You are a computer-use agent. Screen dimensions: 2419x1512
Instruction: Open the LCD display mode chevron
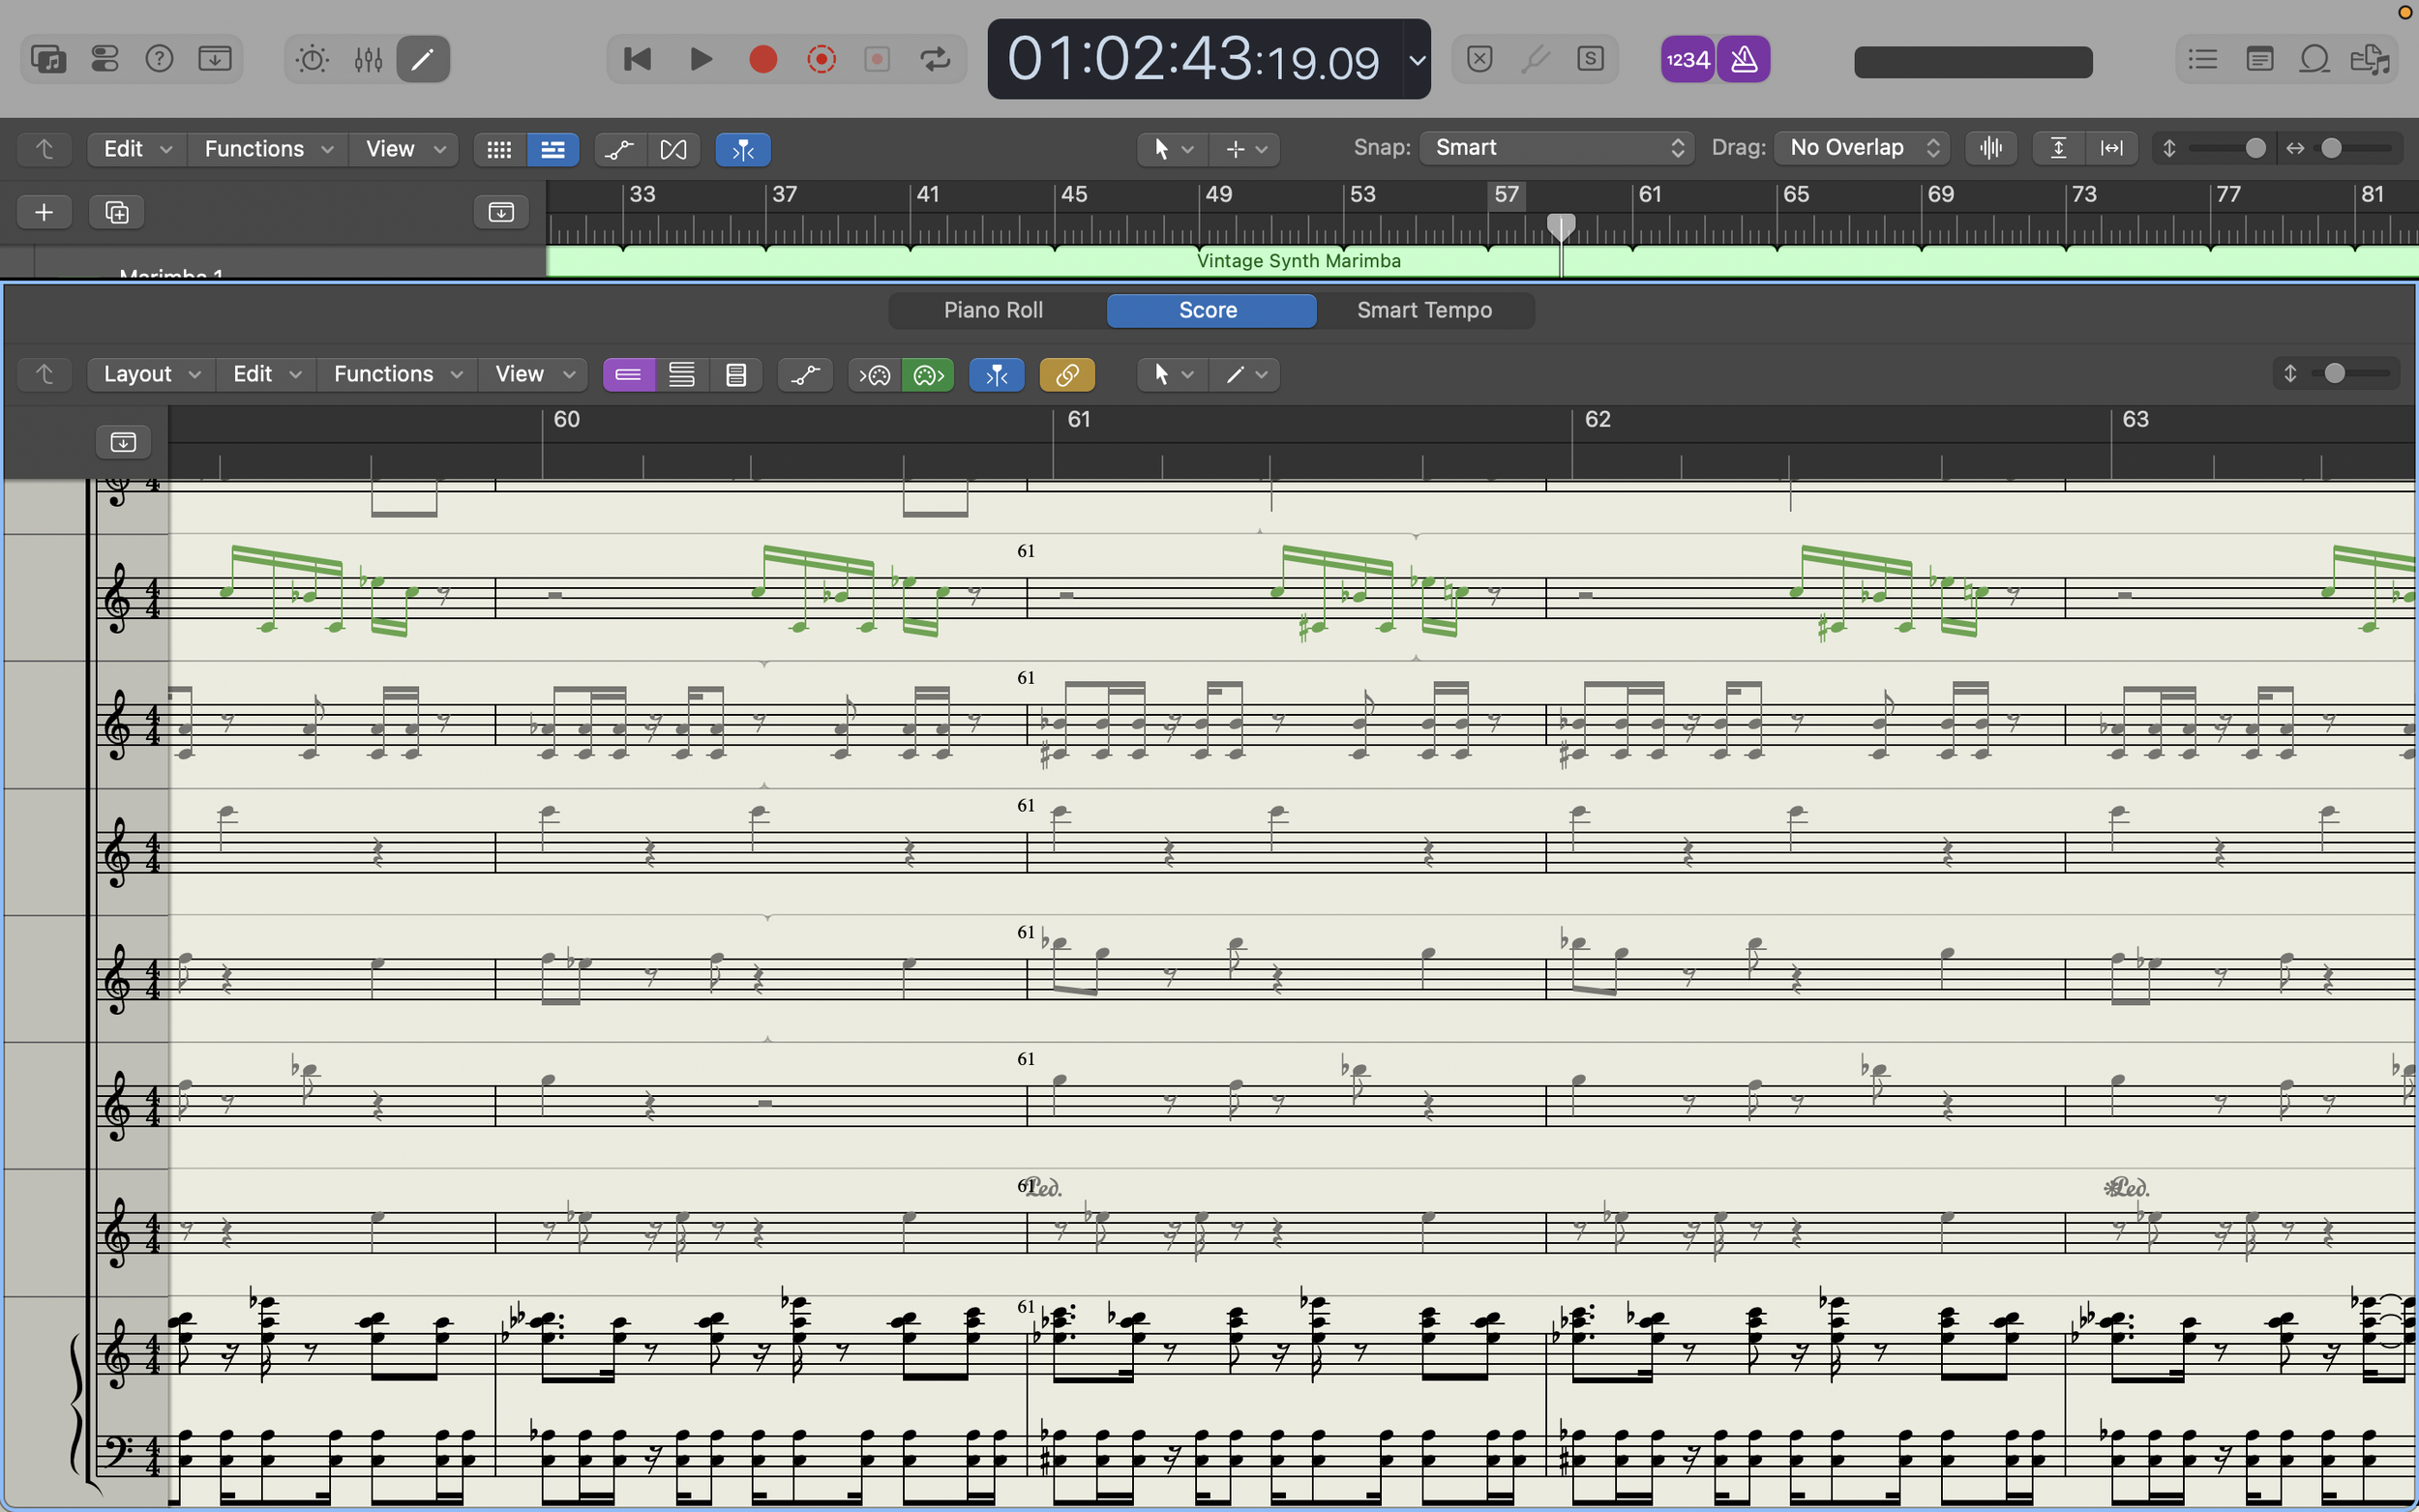coord(1417,60)
